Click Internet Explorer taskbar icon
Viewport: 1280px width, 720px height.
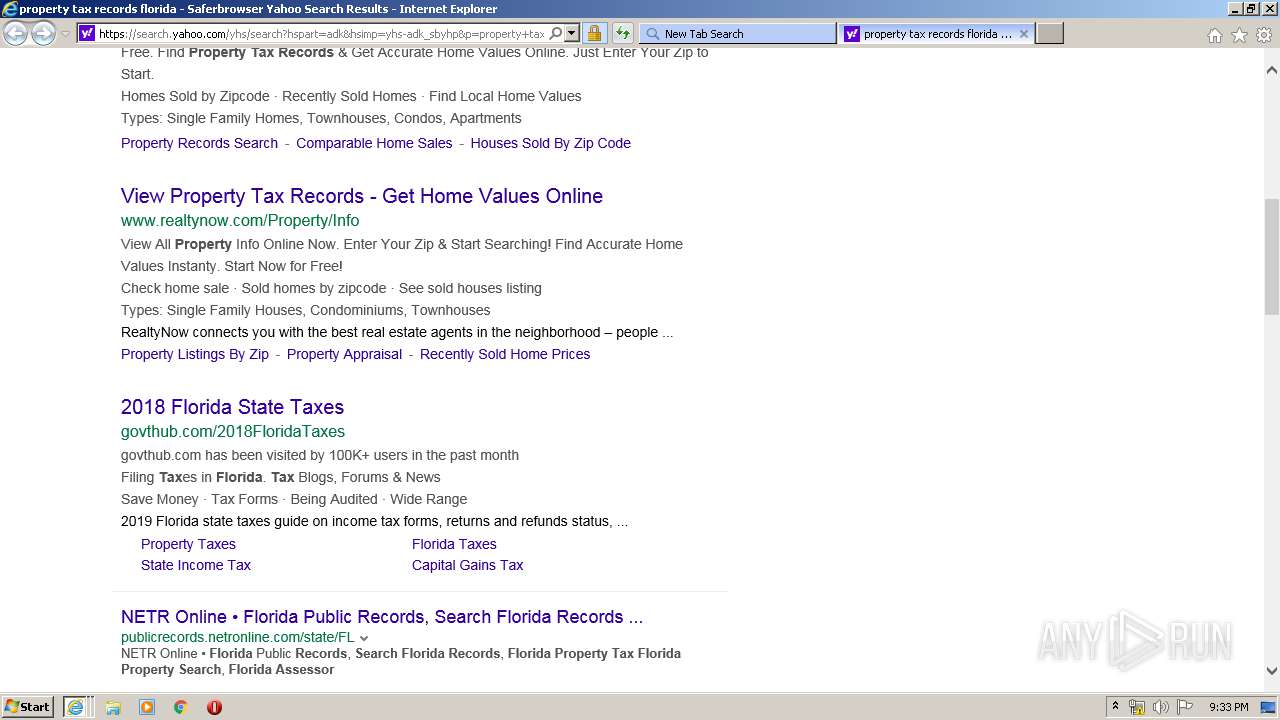(76, 706)
